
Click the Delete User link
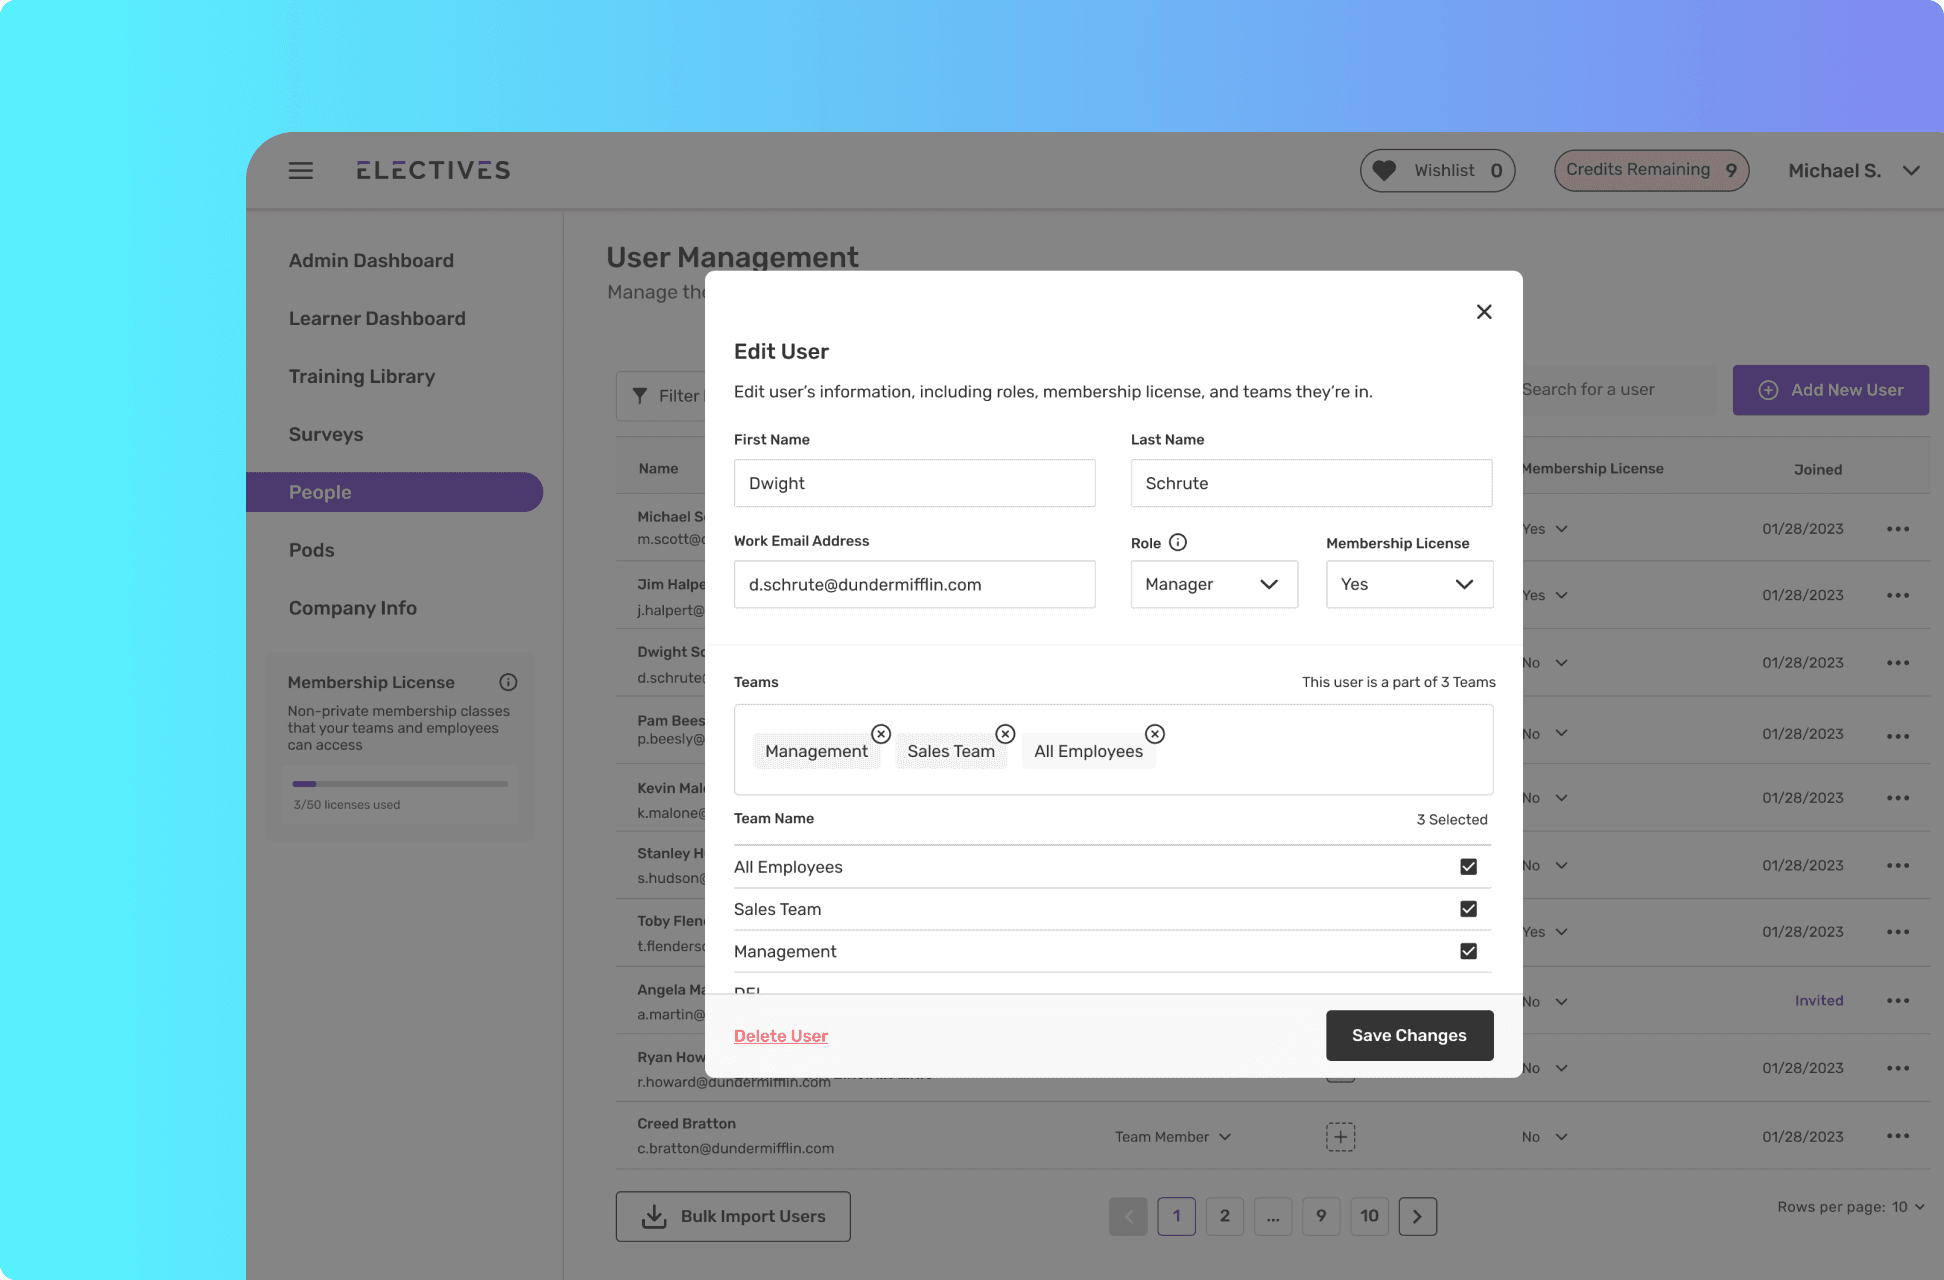(781, 1036)
